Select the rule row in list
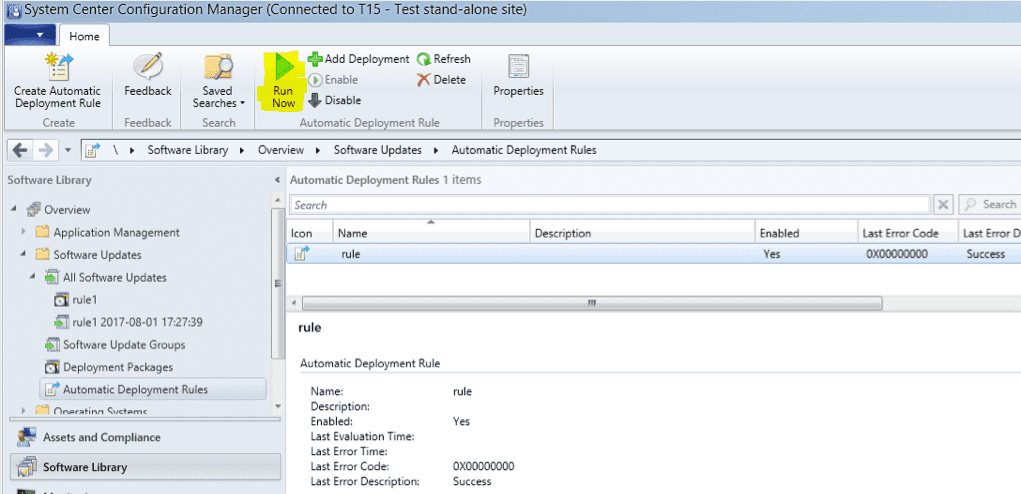This screenshot has width=1021, height=494. point(653,254)
